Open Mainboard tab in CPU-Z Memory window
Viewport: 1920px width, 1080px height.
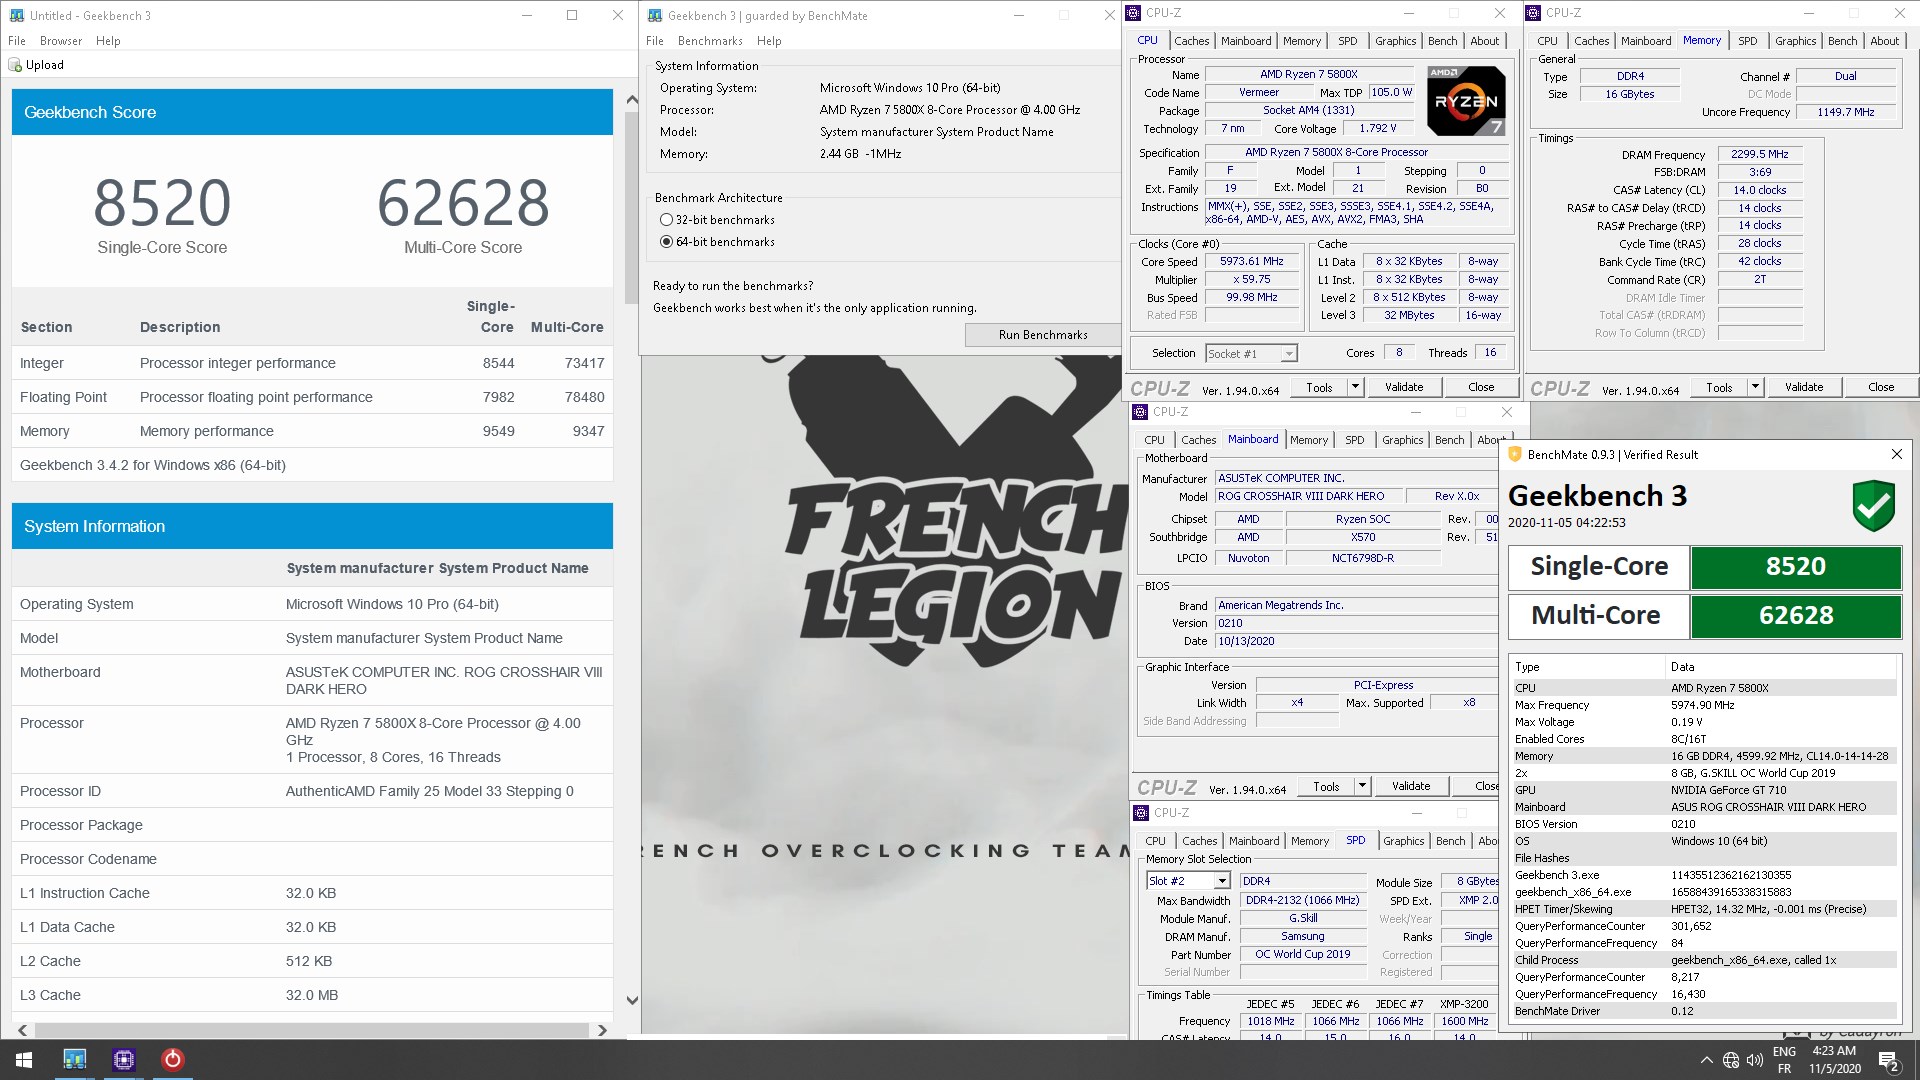point(1646,41)
